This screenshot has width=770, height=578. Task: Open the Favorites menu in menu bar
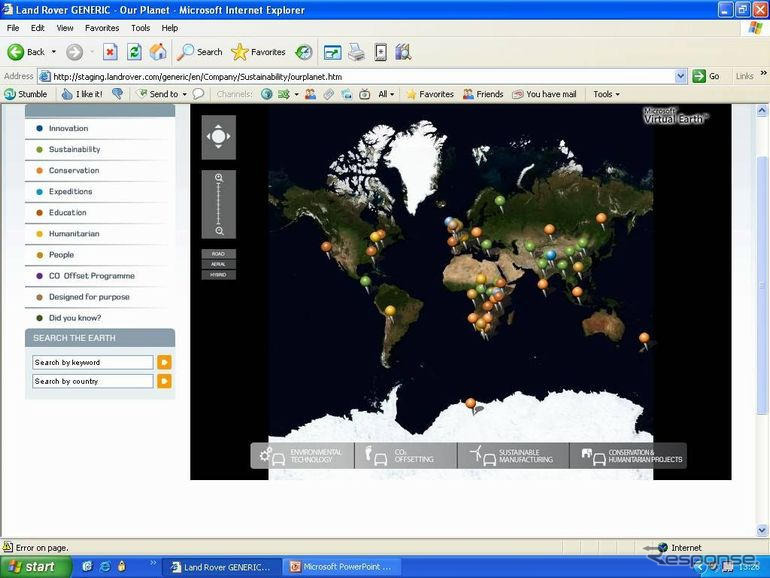tap(101, 28)
